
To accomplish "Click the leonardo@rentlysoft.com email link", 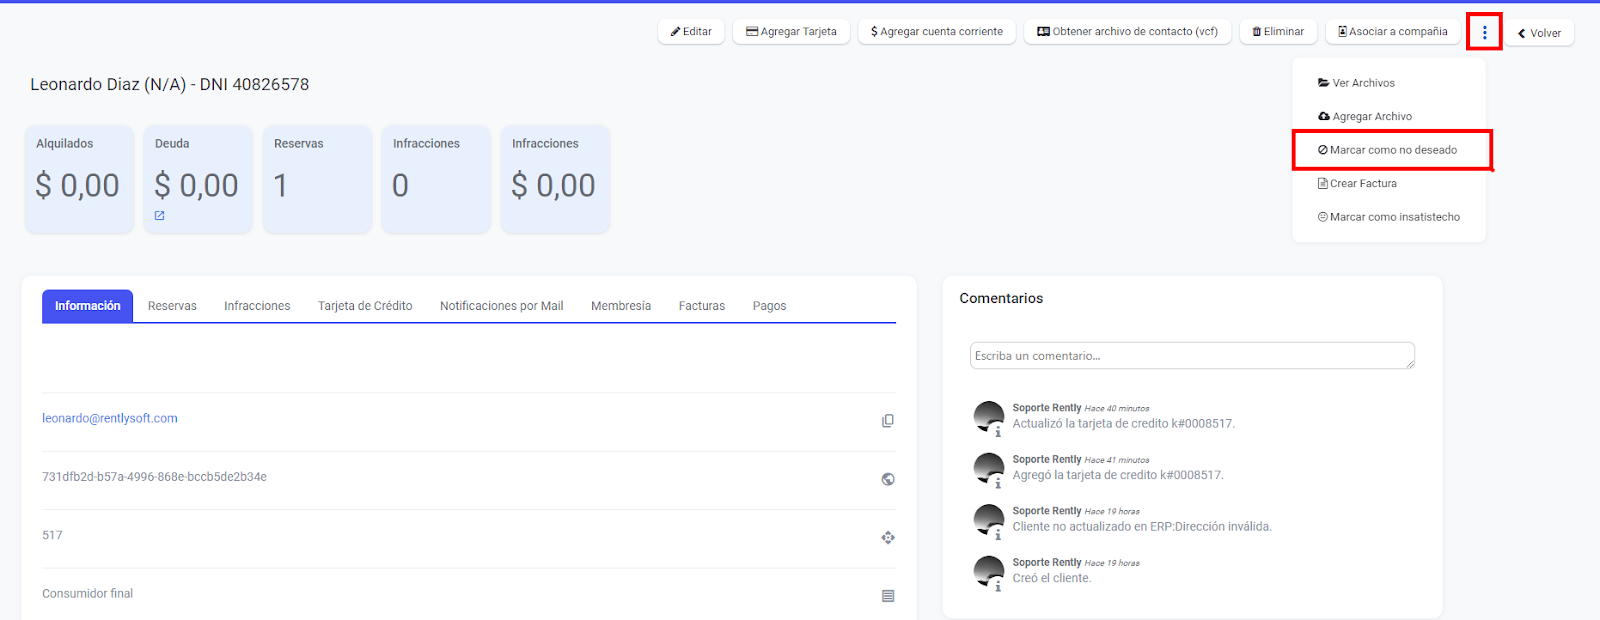I will point(110,419).
